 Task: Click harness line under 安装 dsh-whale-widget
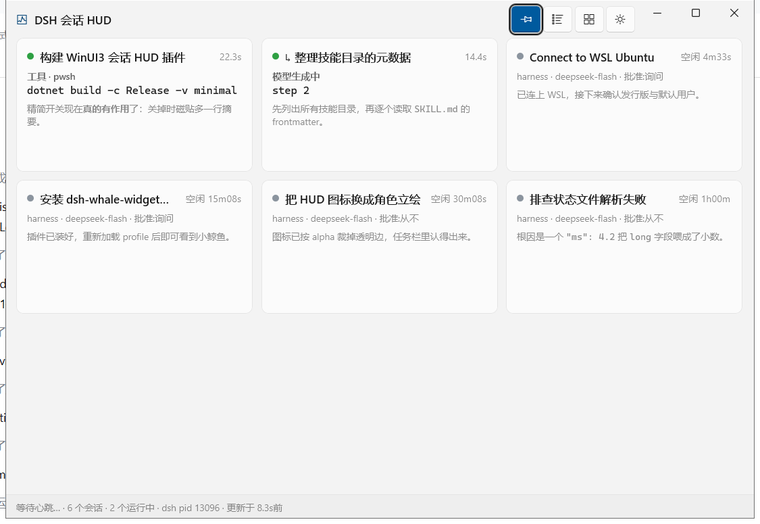click(x=100, y=219)
